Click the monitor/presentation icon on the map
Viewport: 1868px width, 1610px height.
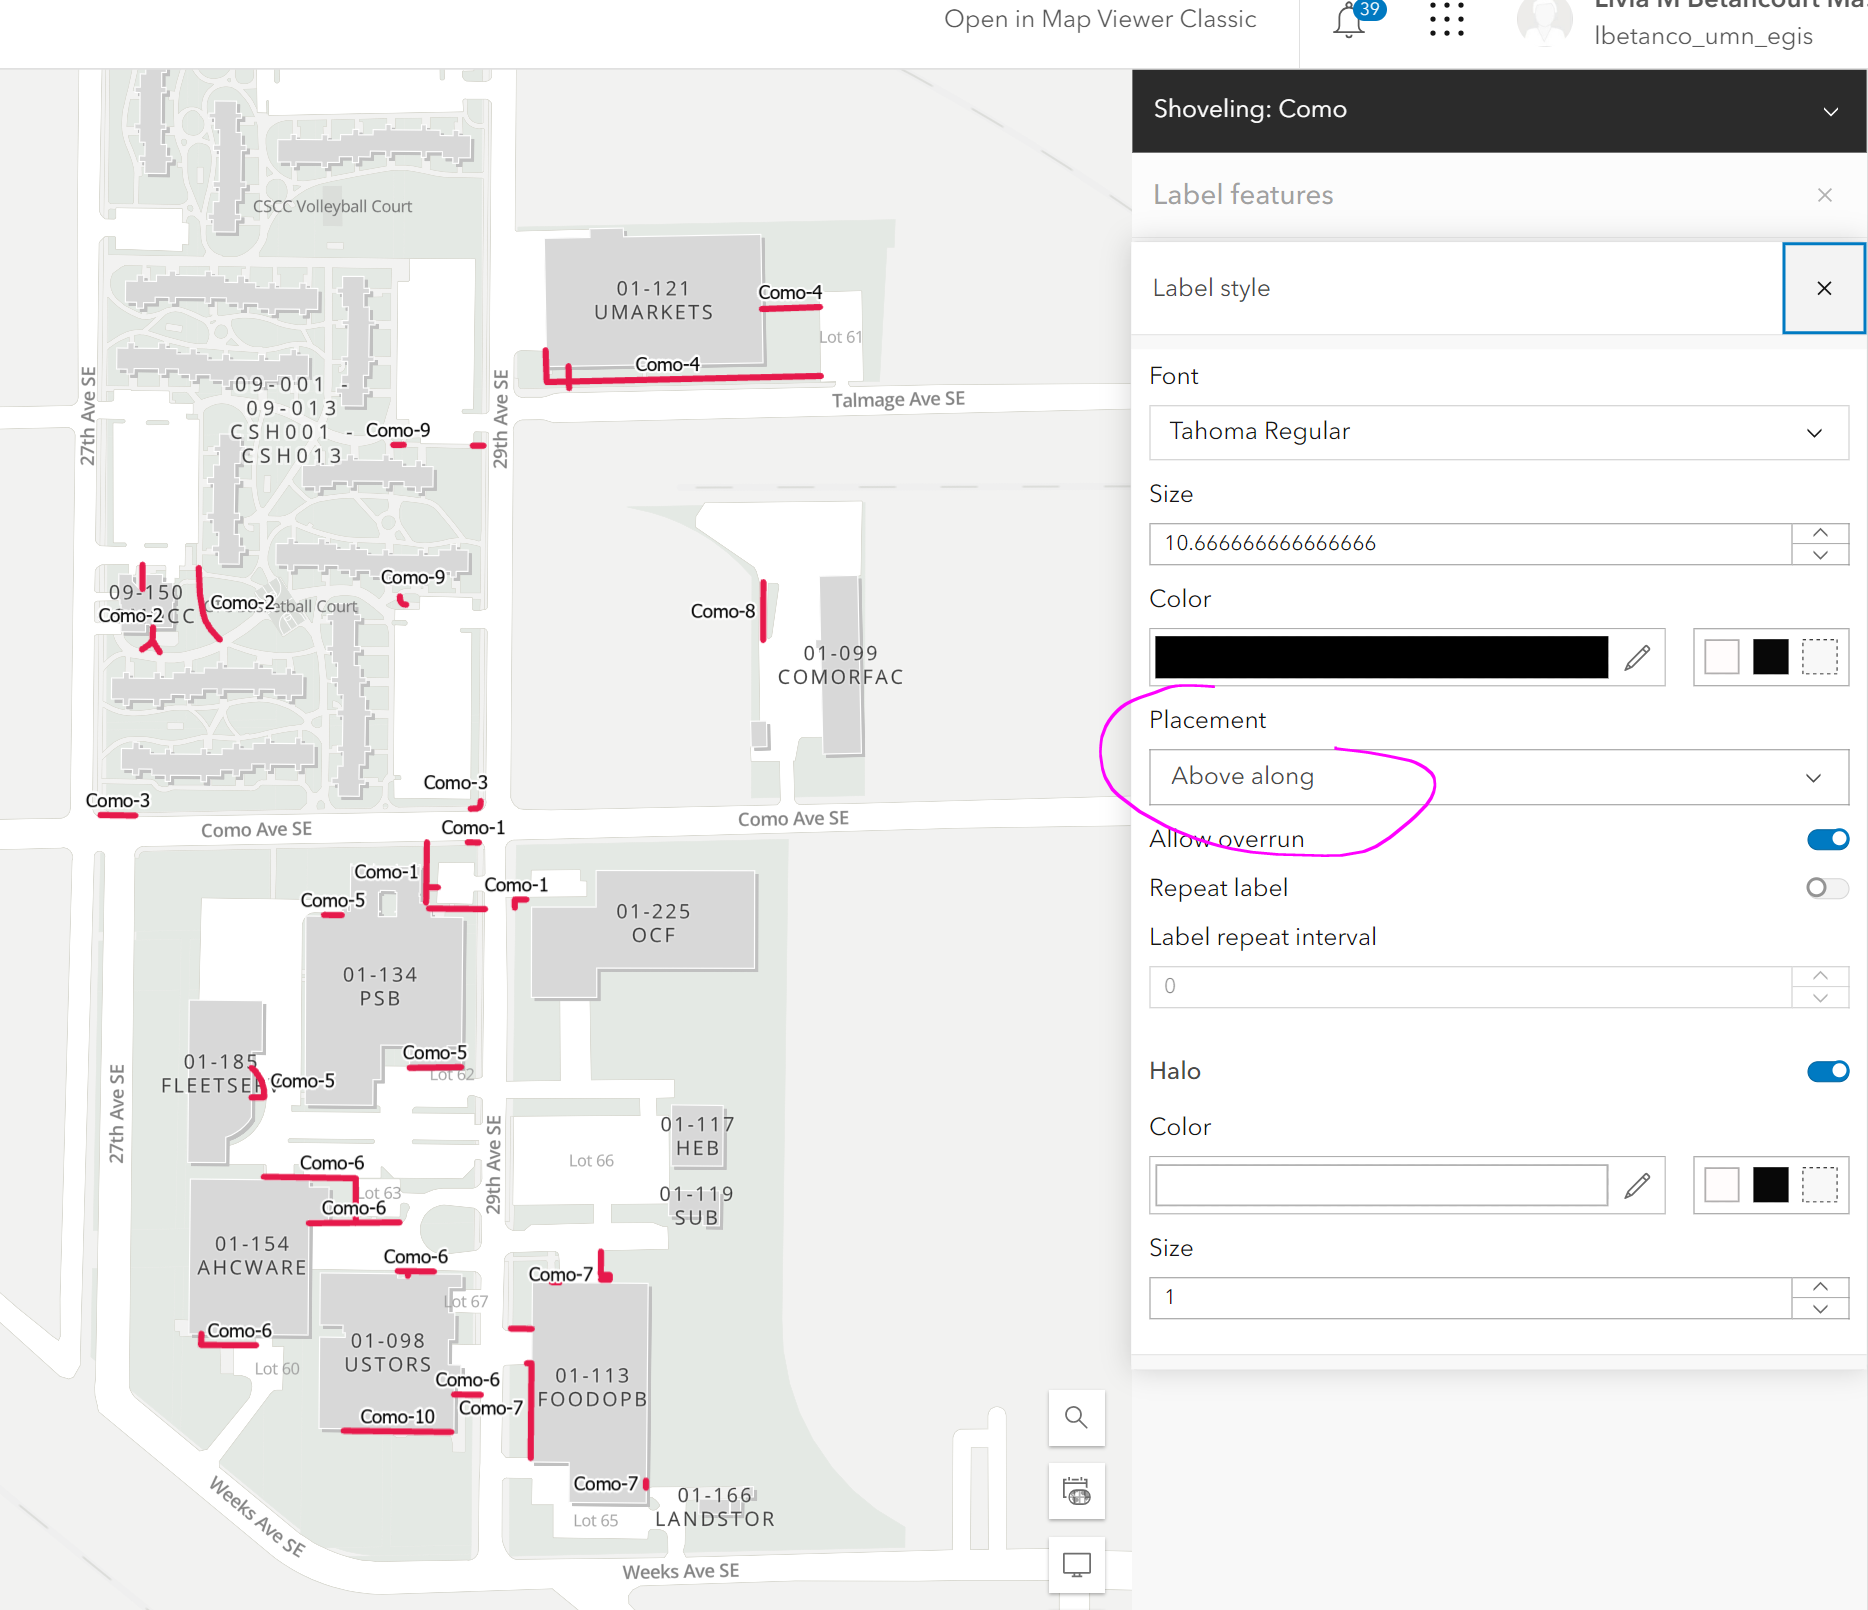1076,1565
